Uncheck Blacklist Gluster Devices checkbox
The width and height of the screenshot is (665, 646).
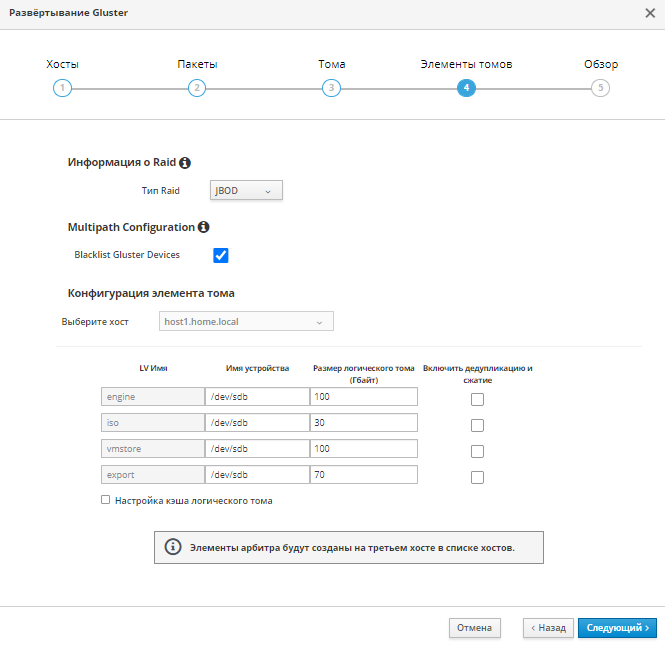pos(221,255)
